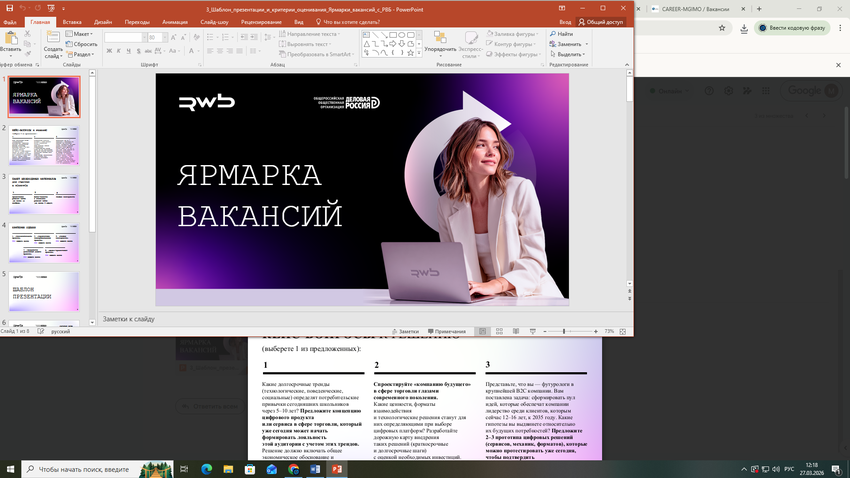The width and height of the screenshot is (850, 478).
Task: Toggle bold Ж formatting
Action: click(x=109, y=51)
